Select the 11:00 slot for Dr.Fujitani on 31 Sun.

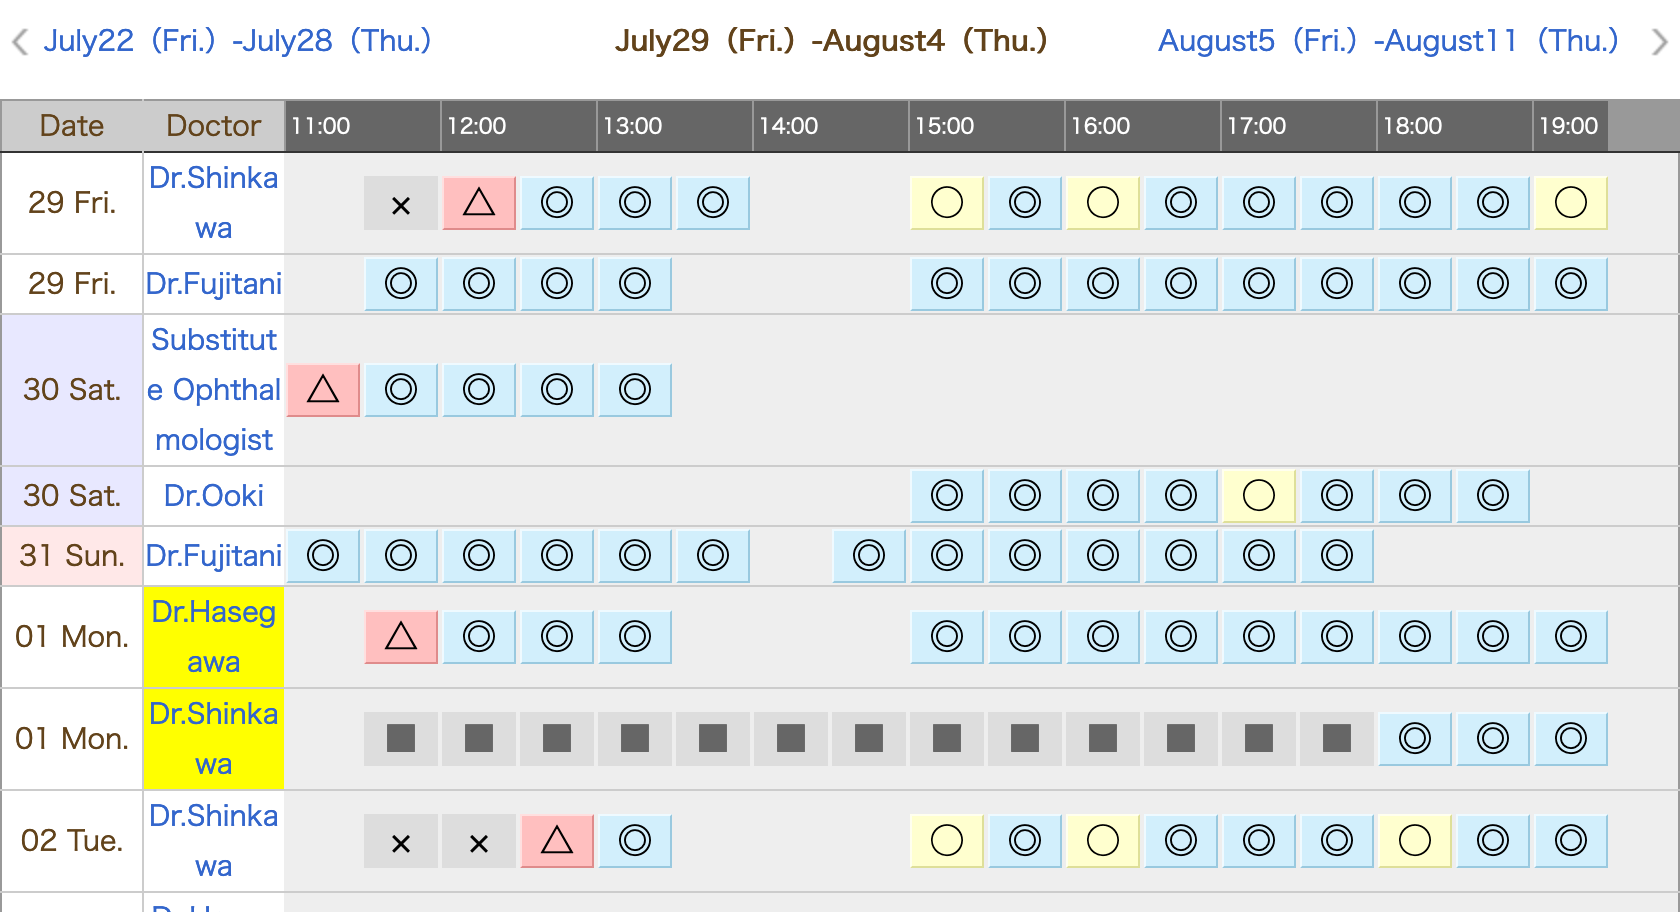(x=323, y=556)
